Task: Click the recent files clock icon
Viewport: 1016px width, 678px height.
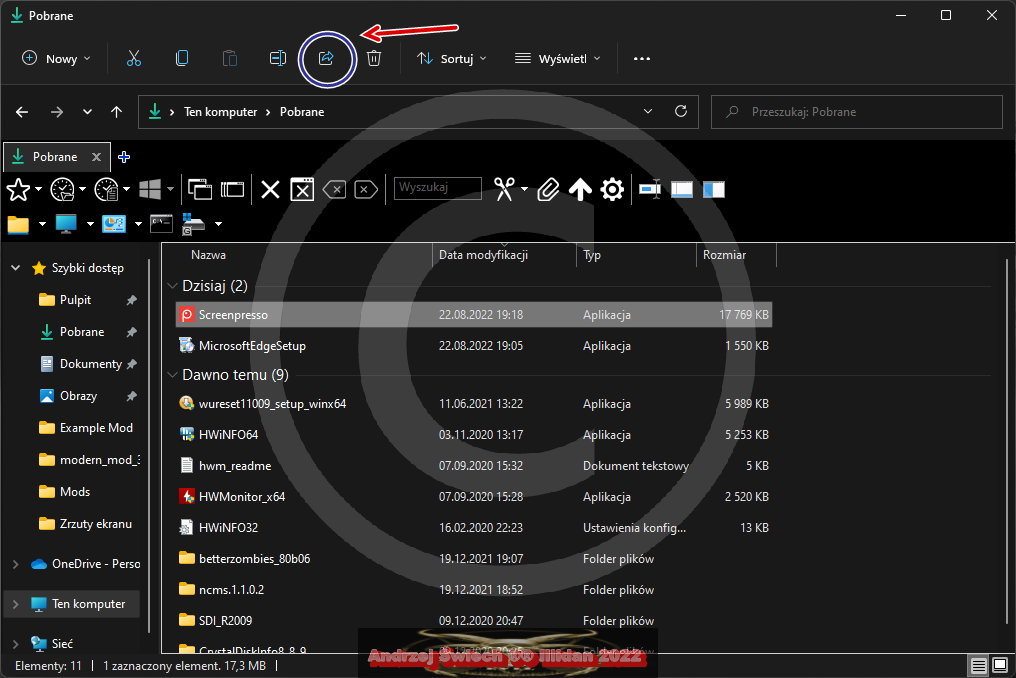Action: 106,190
